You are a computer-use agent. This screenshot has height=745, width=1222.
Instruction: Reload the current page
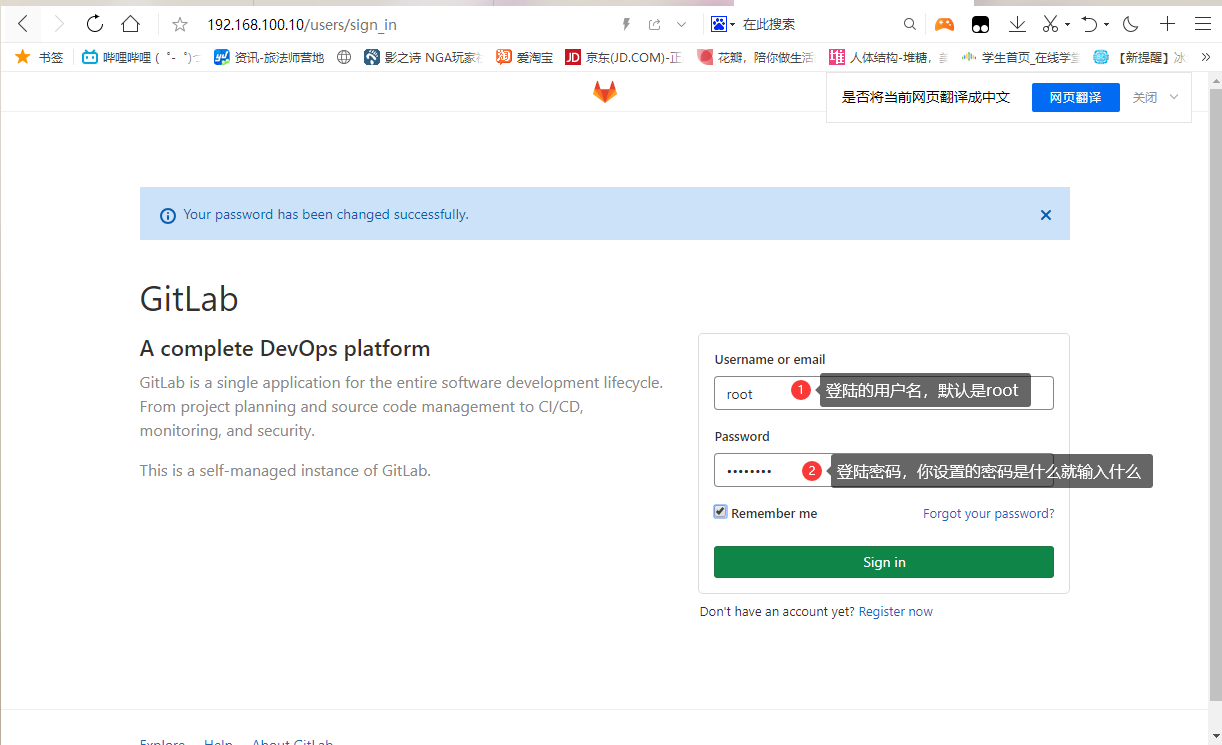(x=95, y=24)
